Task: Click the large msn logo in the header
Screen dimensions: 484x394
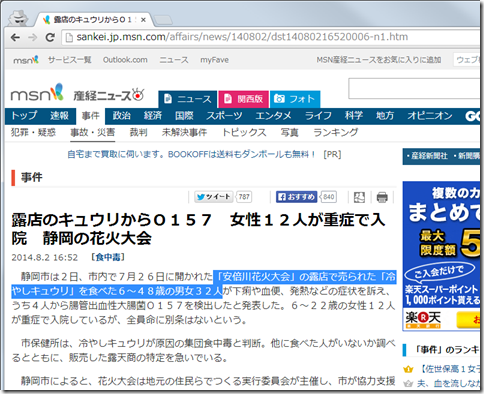Action: click(37, 93)
